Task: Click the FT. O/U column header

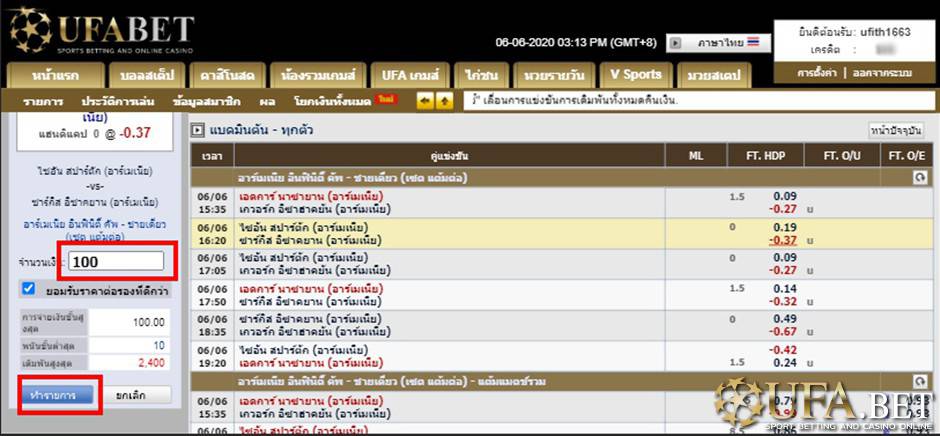Action: pos(842,156)
